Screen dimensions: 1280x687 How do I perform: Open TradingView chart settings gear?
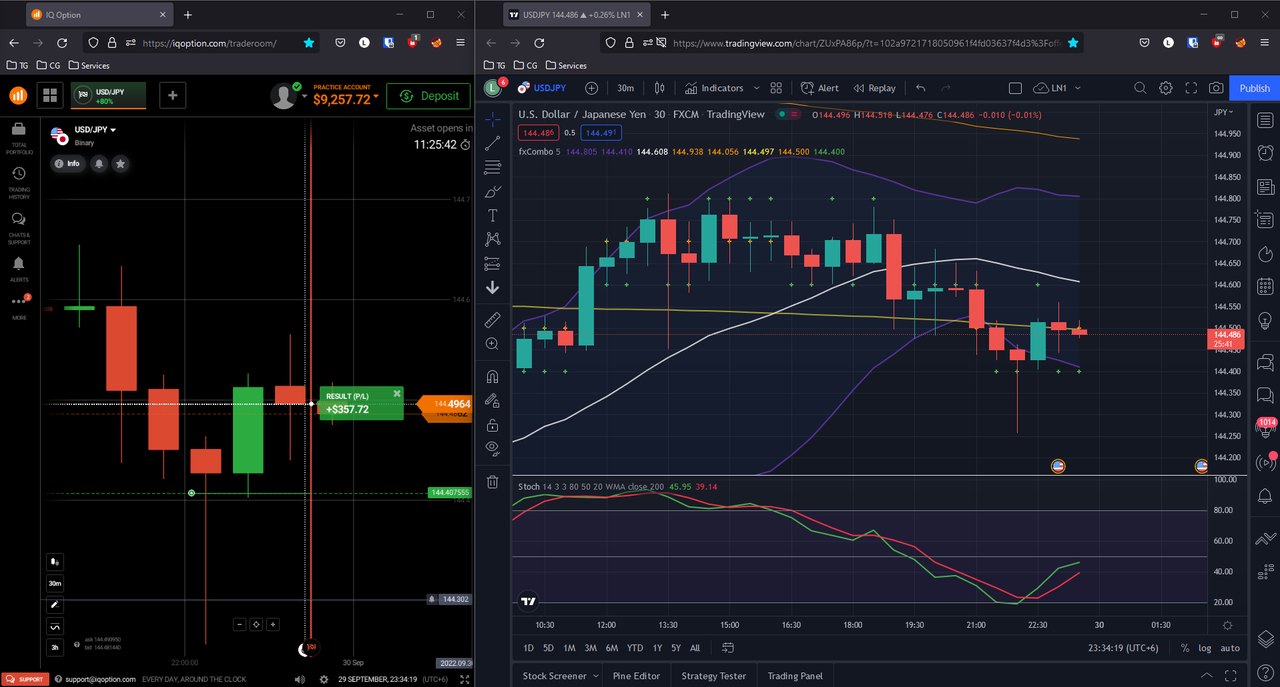tap(1166, 88)
